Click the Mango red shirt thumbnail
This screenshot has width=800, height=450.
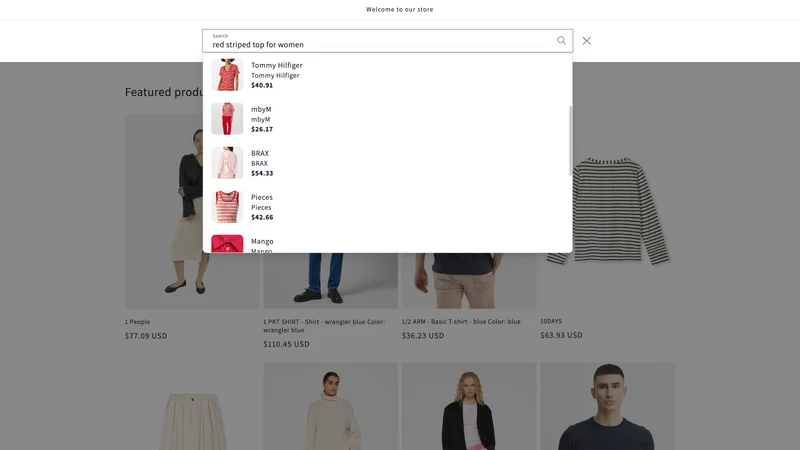point(227,243)
